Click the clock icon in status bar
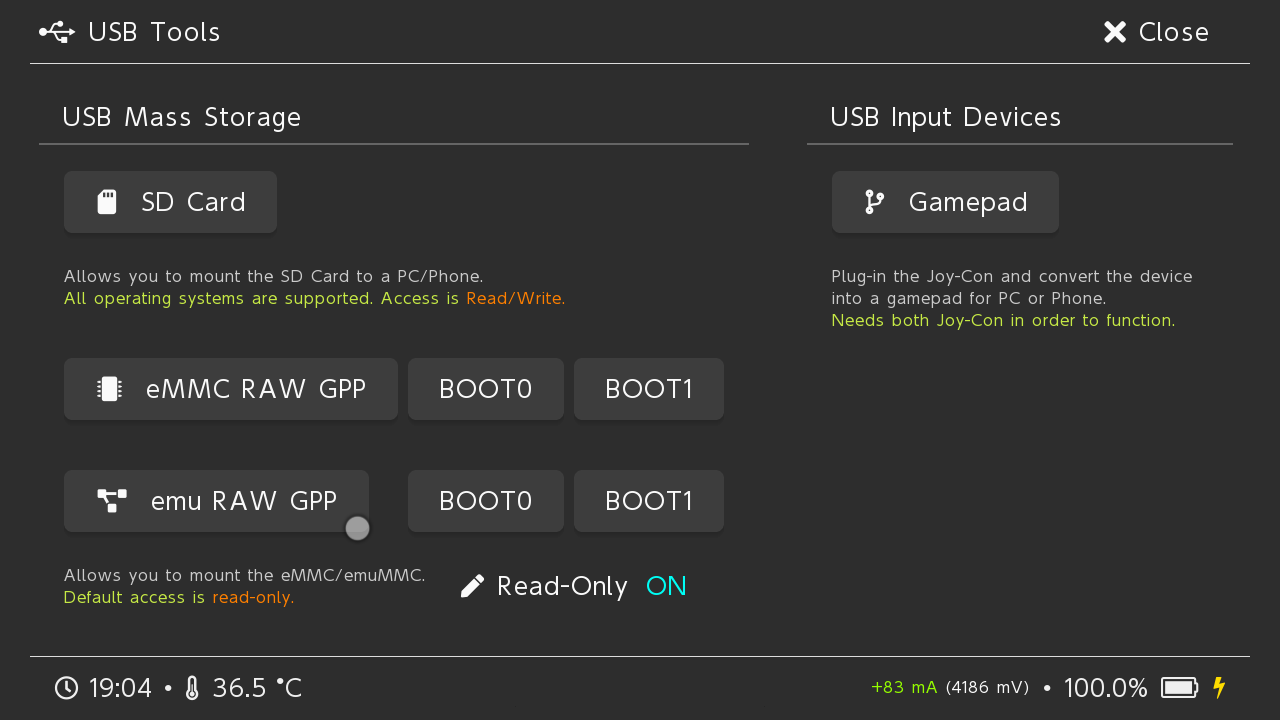 click(x=66, y=688)
